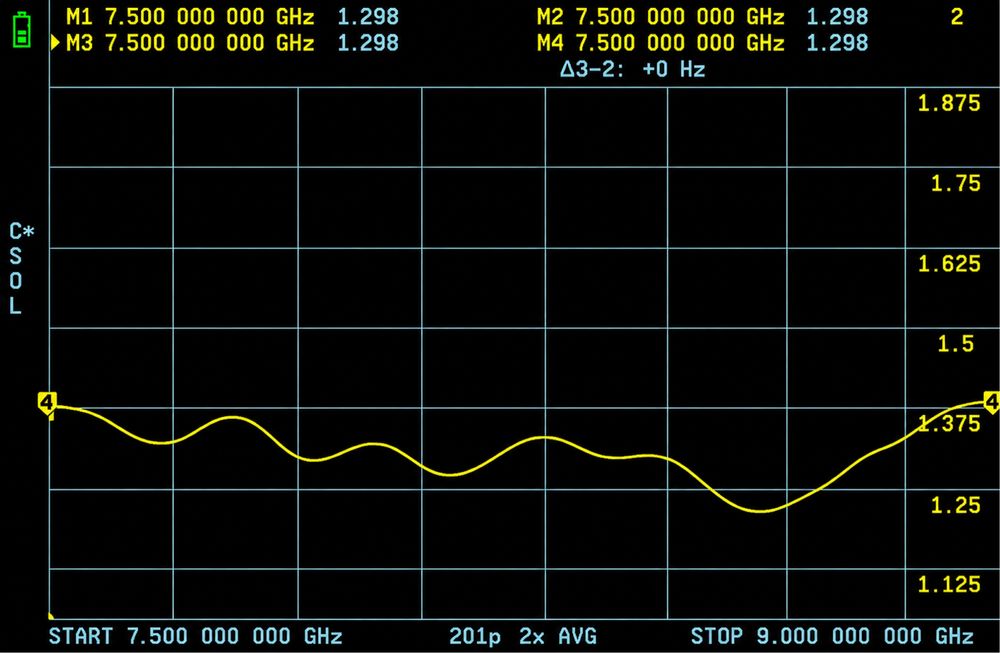The width and height of the screenshot is (1000, 653).
Task: Tap the STOP 9.000 000 000 GHz field
Action: tap(832, 636)
